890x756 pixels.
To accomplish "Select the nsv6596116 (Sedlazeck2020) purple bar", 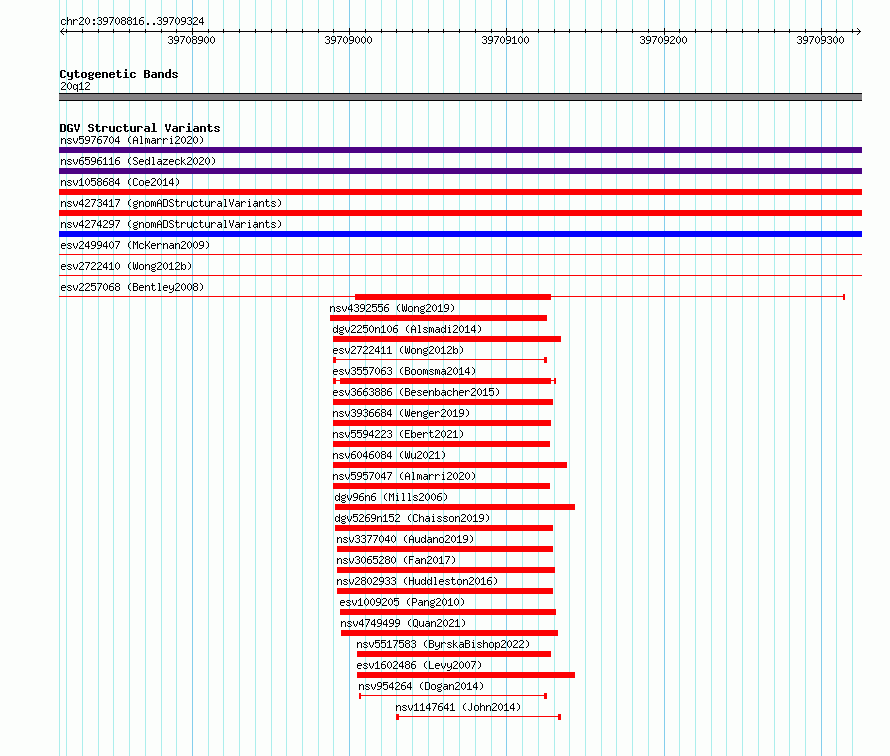I will (460, 171).
